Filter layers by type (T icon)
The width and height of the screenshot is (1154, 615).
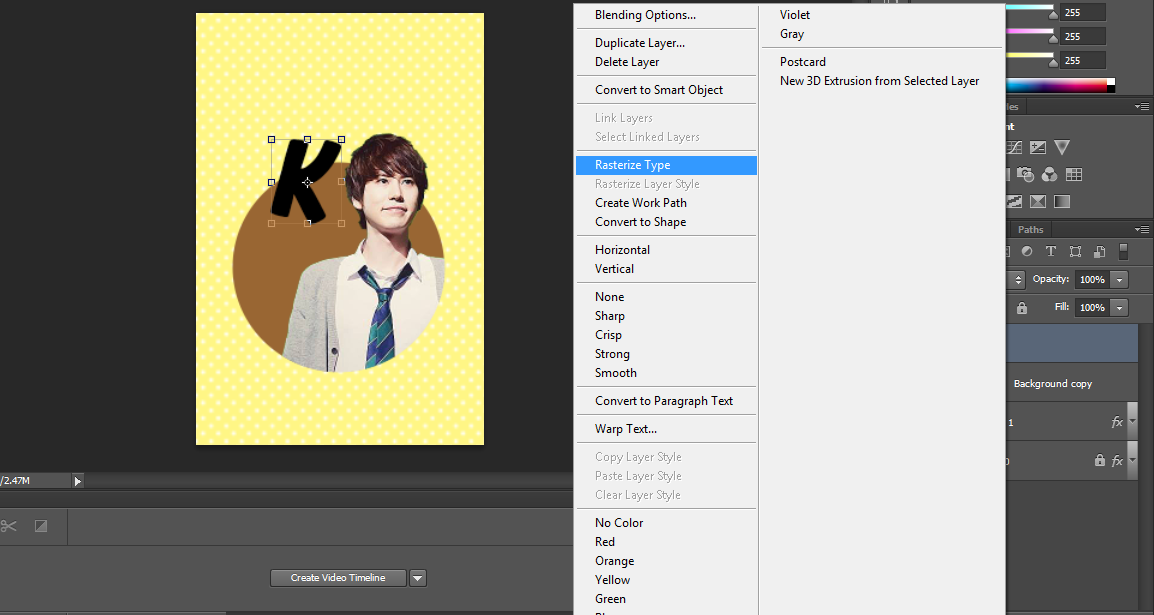click(1051, 252)
